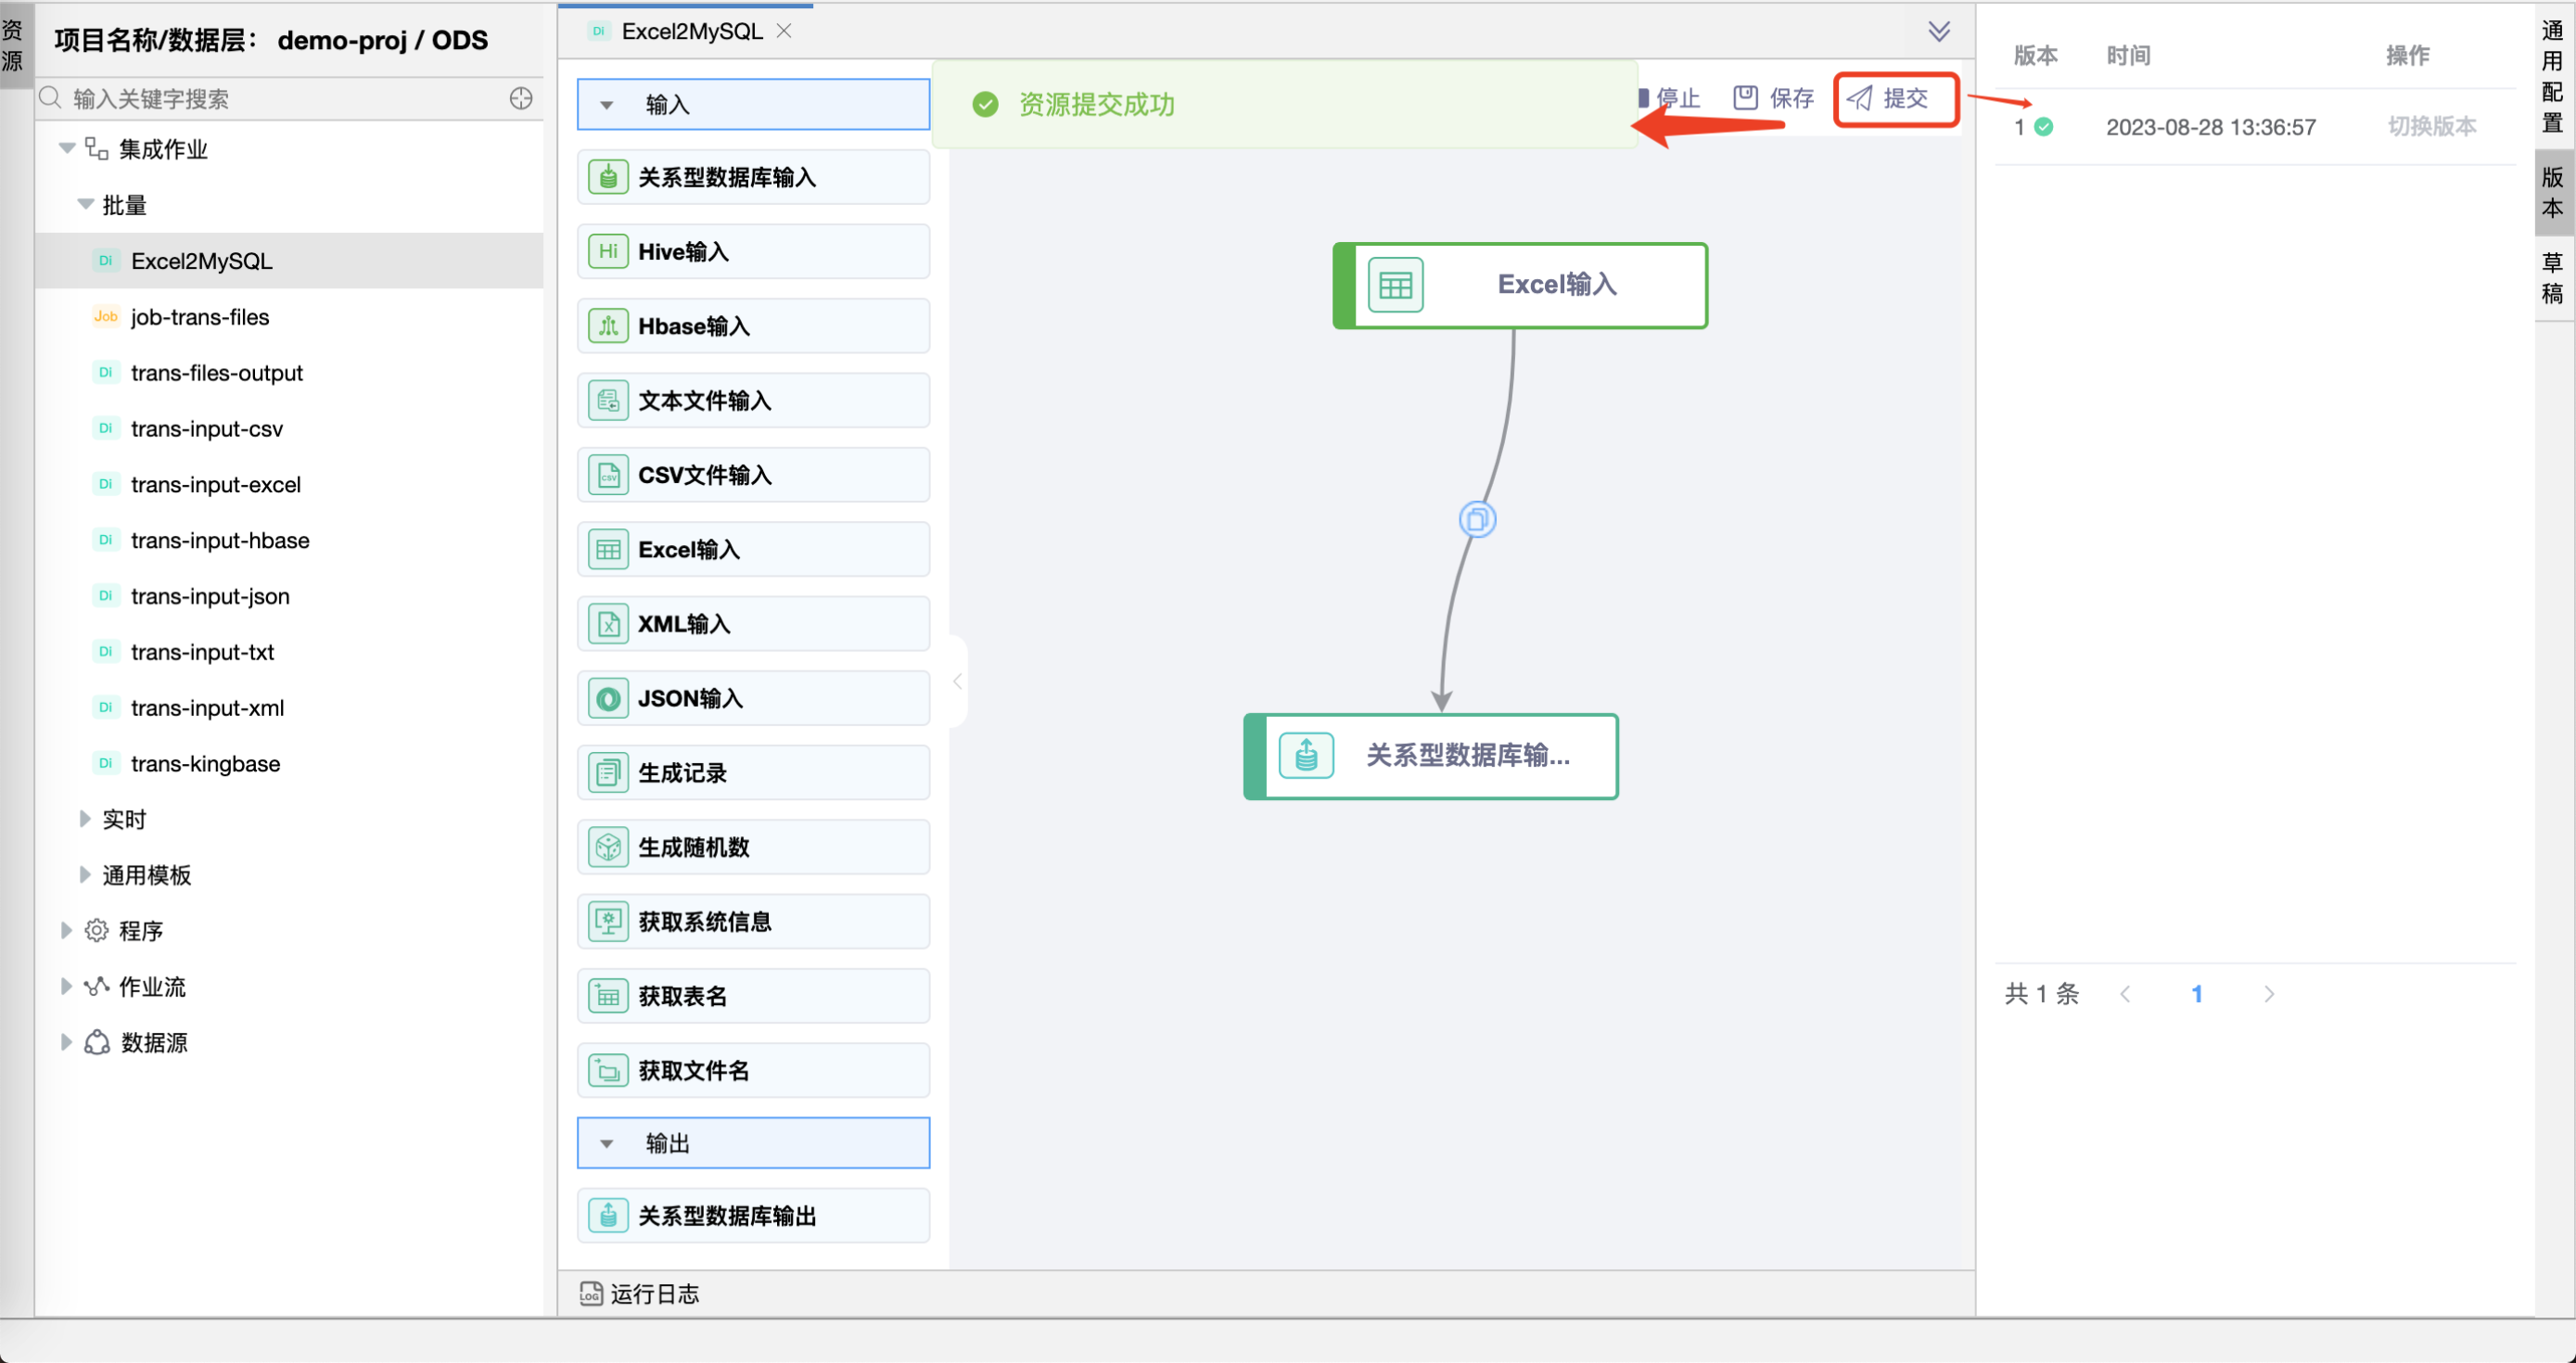The width and height of the screenshot is (2576, 1363).
Task: Expand the 实时 section in the tree
Action: [x=84, y=818]
